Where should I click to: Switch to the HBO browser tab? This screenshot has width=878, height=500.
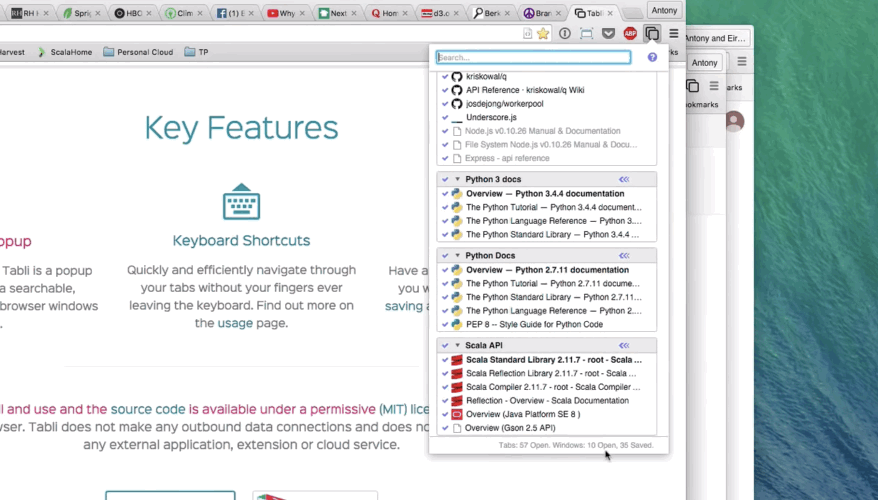point(133,13)
